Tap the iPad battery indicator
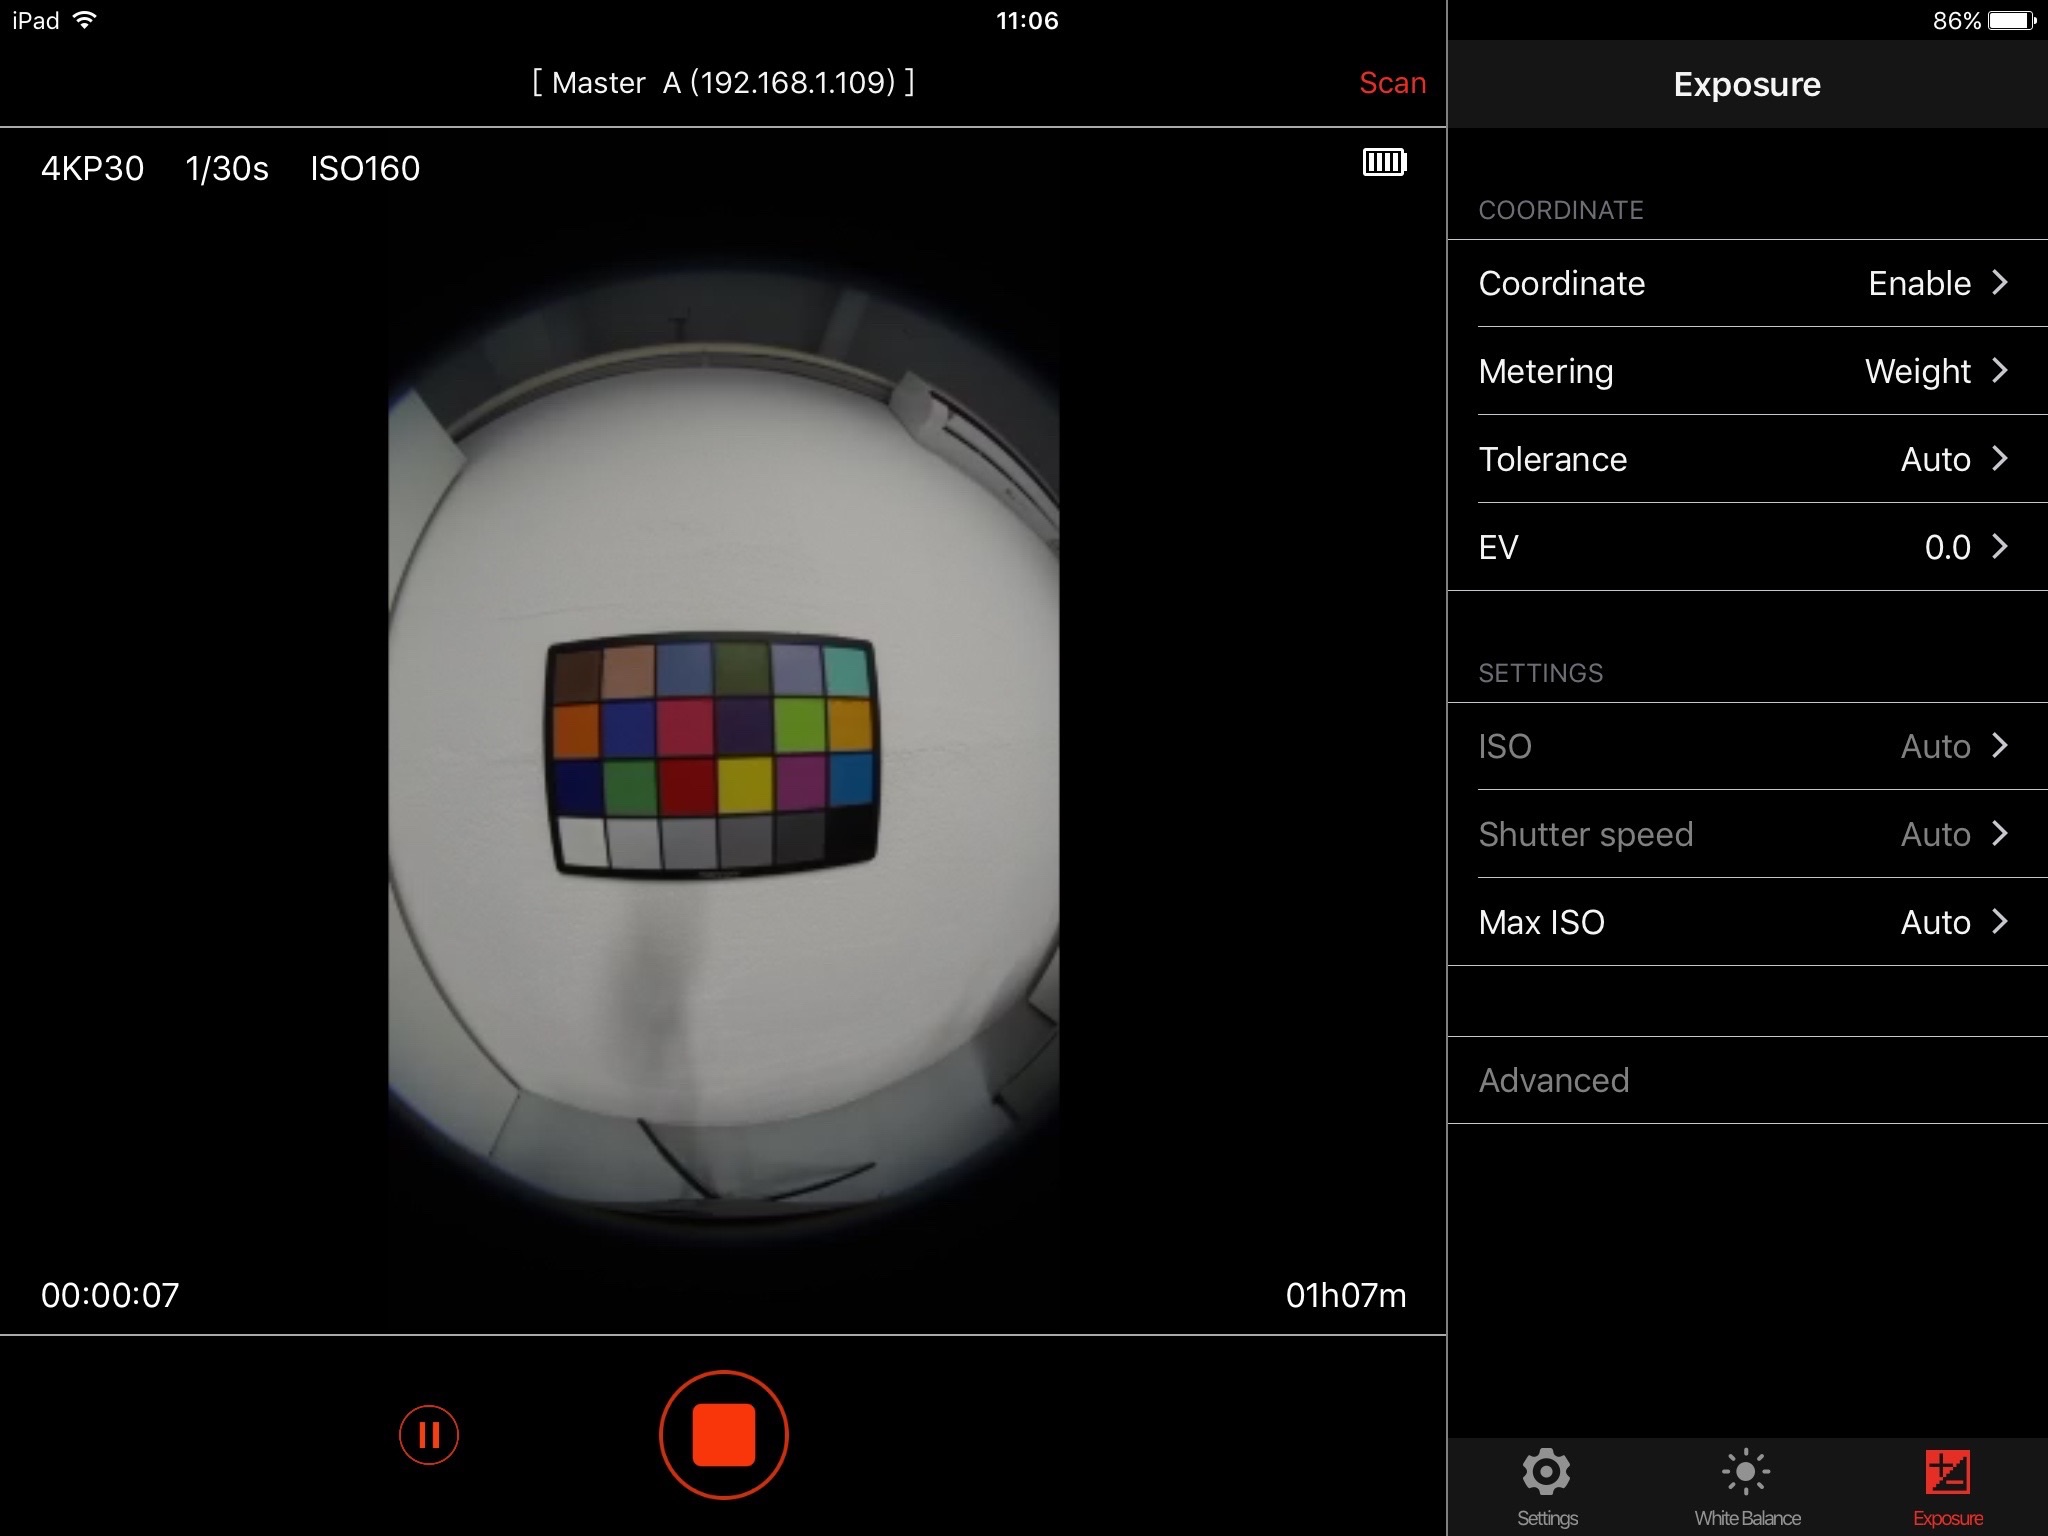2048x1536 pixels. tap(2012, 20)
